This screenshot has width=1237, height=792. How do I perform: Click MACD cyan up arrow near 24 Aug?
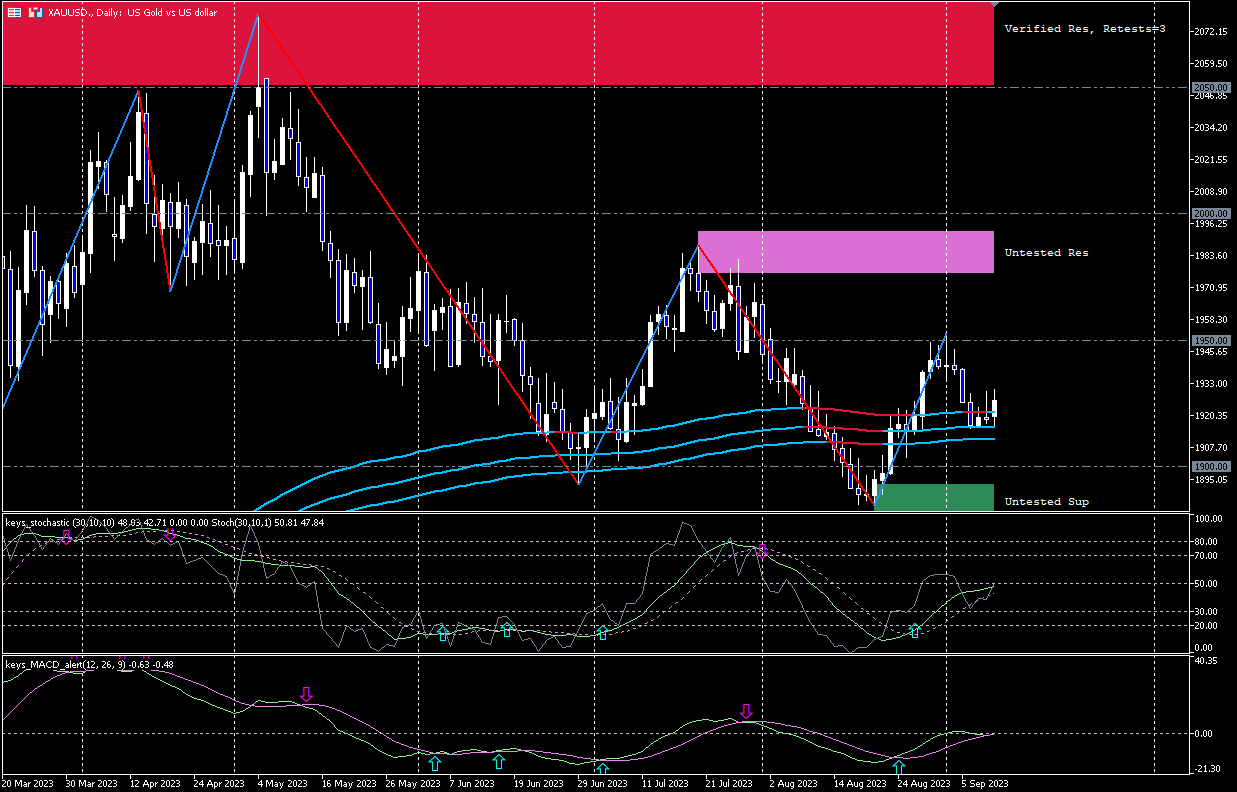[x=899, y=767]
